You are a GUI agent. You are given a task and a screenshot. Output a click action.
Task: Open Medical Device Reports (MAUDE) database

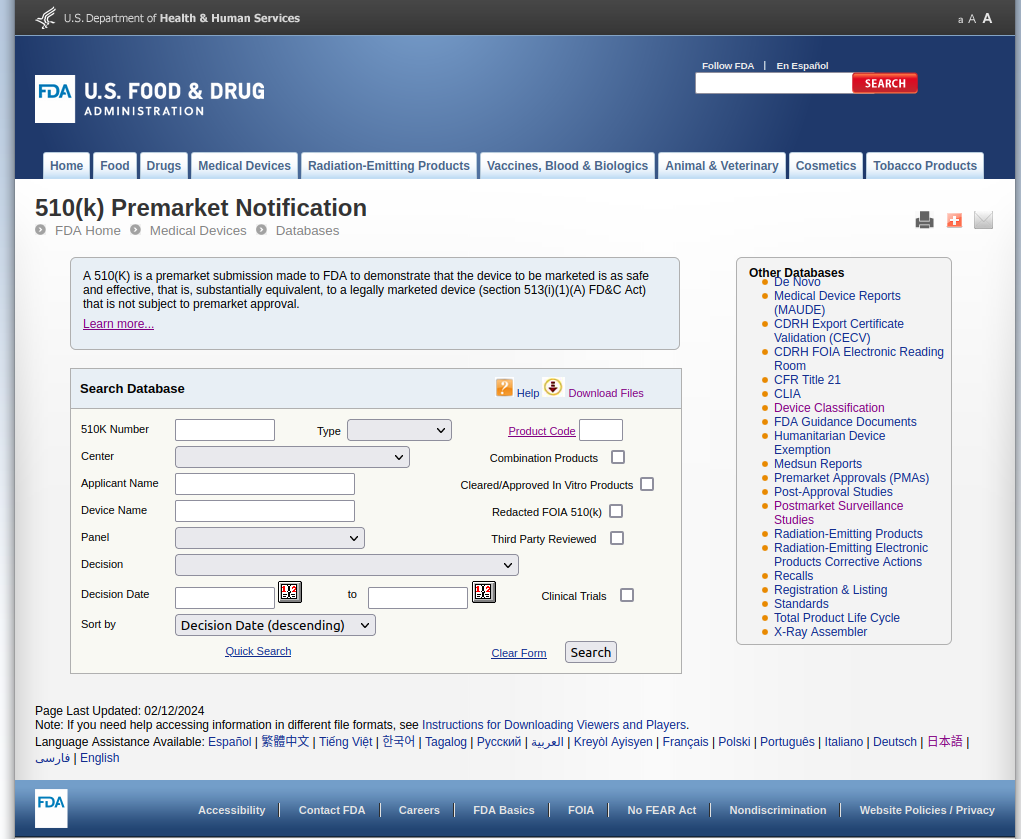coord(836,295)
